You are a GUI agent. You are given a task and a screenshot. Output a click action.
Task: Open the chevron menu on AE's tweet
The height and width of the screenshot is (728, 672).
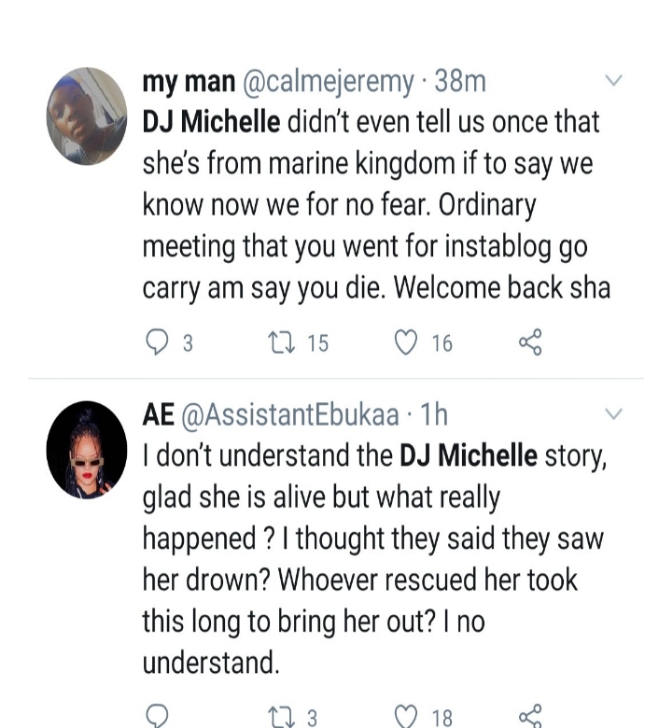(614, 413)
